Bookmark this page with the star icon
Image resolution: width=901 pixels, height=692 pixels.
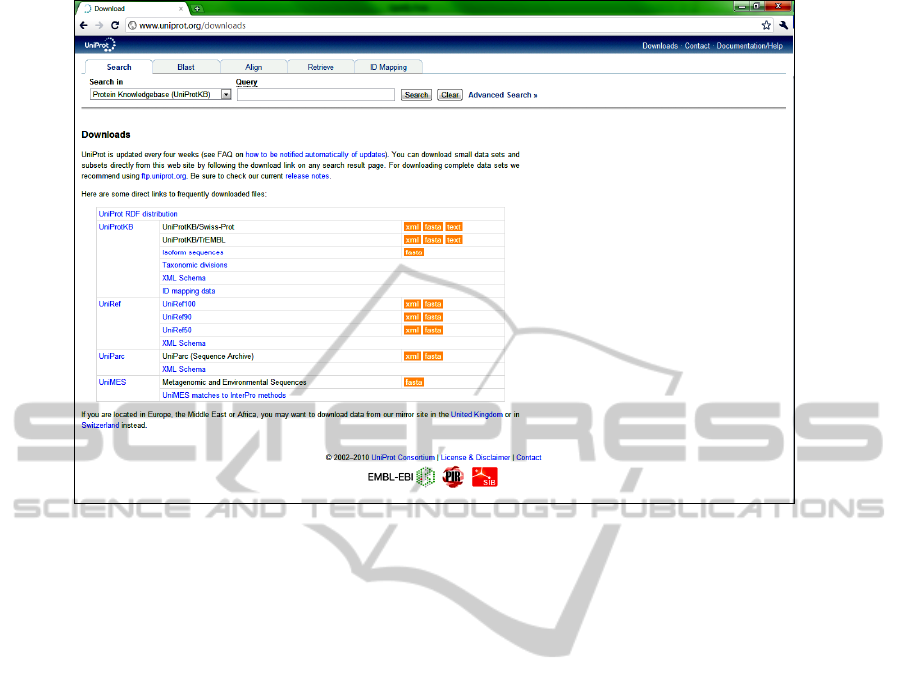click(x=766, y=25)
